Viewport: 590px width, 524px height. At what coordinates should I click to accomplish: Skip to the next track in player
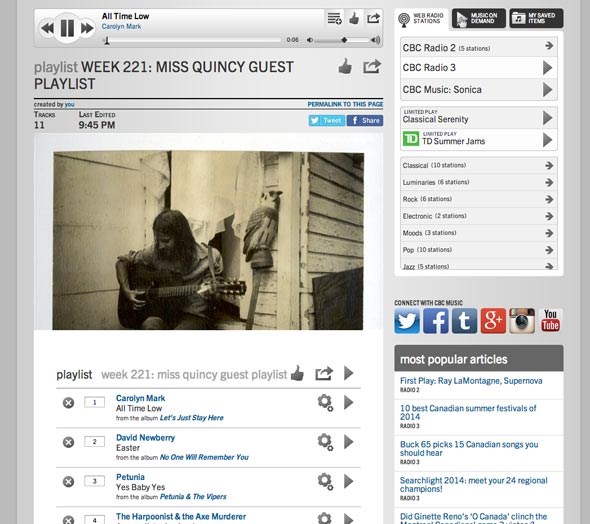tap(87, 28)
